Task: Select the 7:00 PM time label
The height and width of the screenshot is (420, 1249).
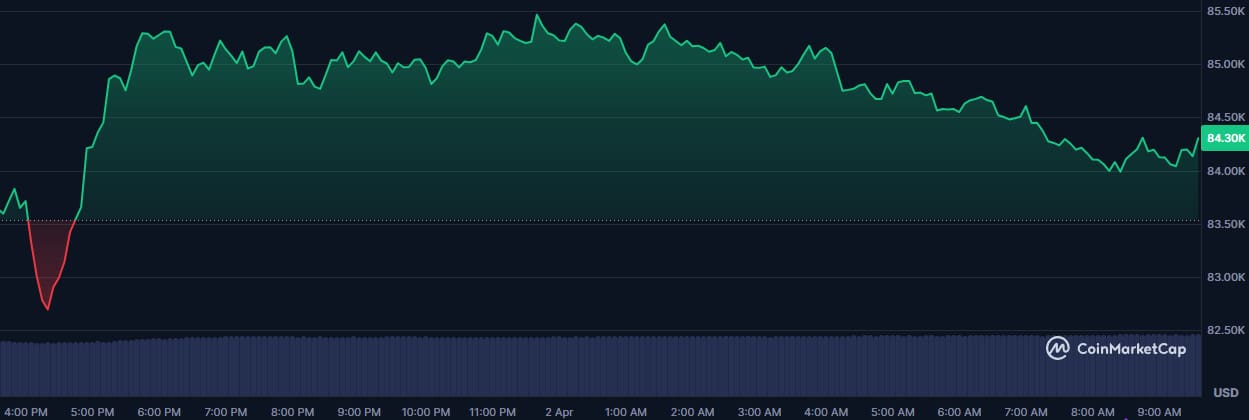Action: [x=225, y=411]
